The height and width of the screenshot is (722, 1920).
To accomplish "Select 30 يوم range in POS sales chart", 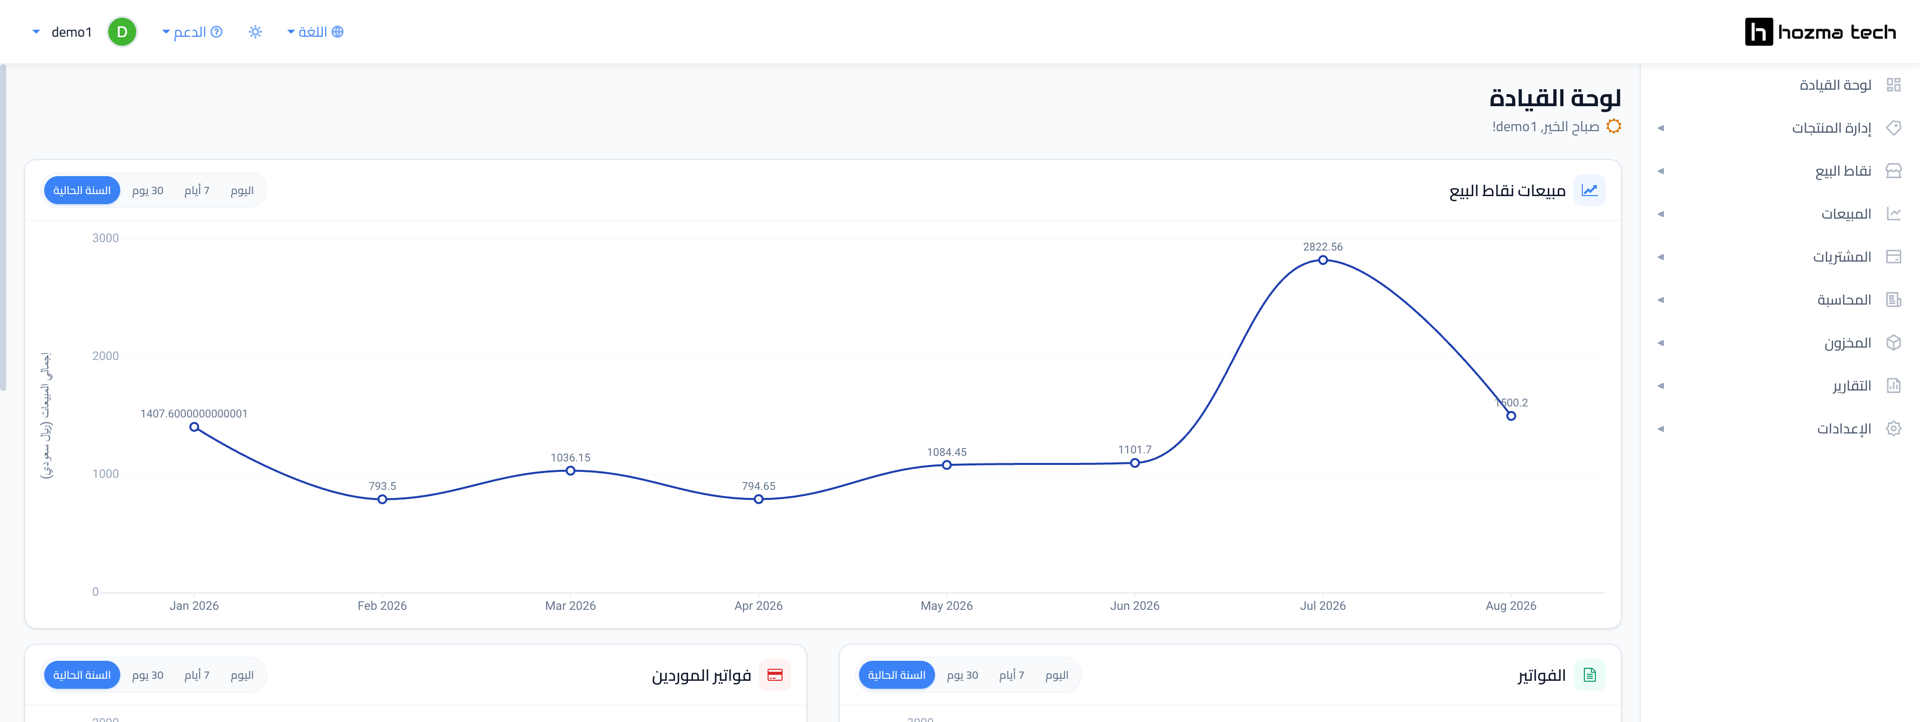I will [x=148, y=190].
